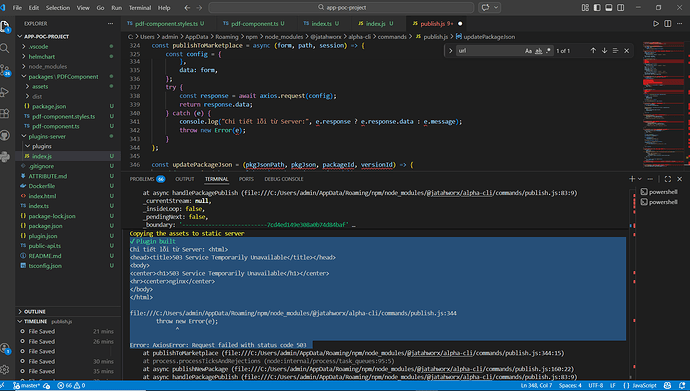
Task: Go to the previous find match
Action: pos(593,51)
